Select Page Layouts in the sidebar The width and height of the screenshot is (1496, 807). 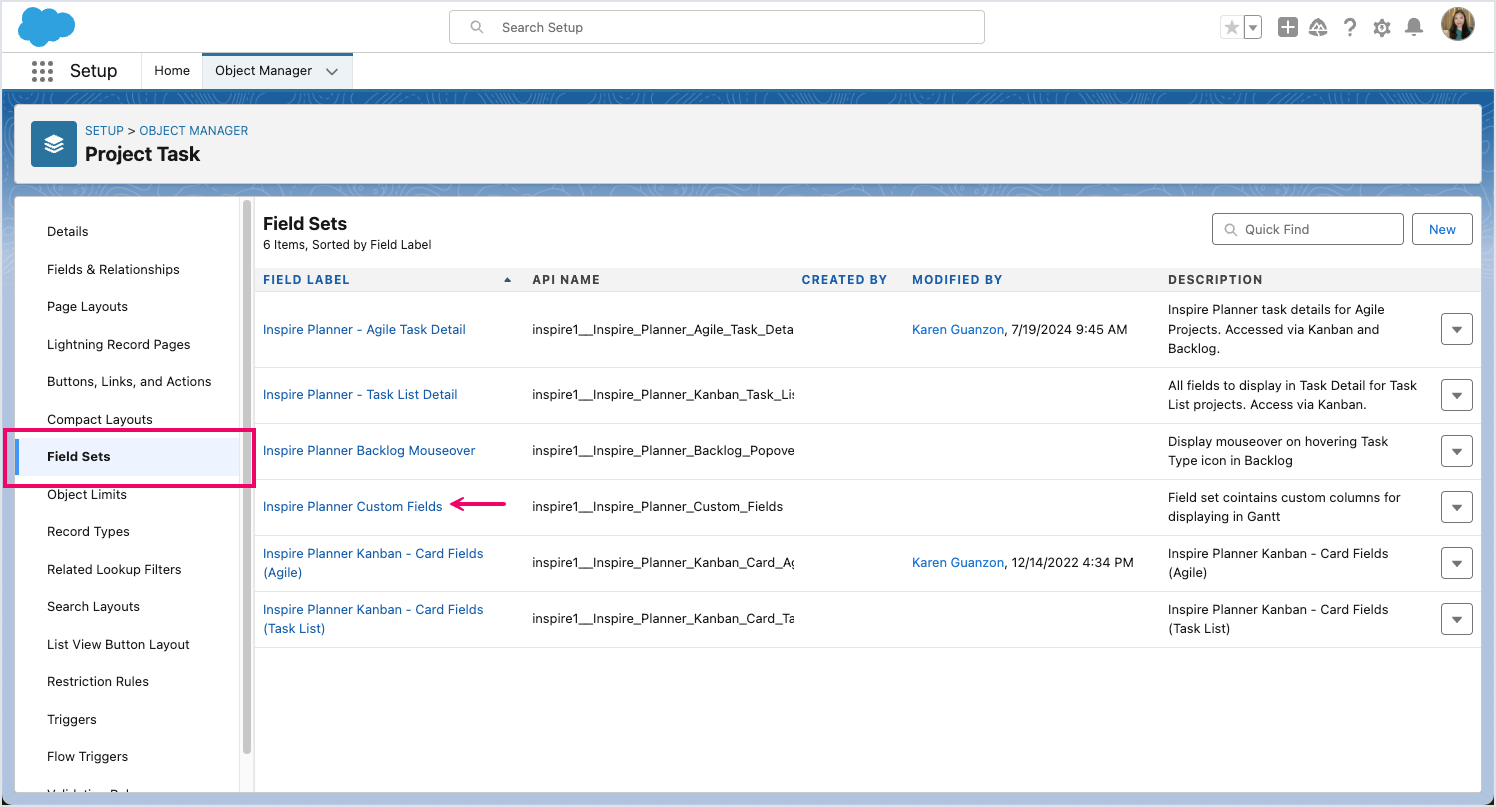pos(87,306)
